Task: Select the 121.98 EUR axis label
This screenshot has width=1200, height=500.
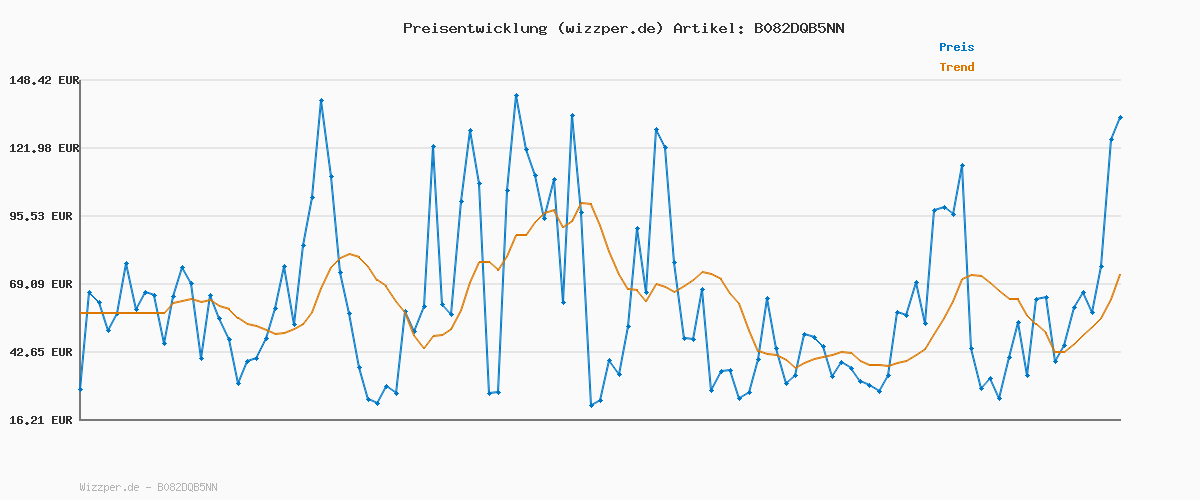Action: point(43,148)
